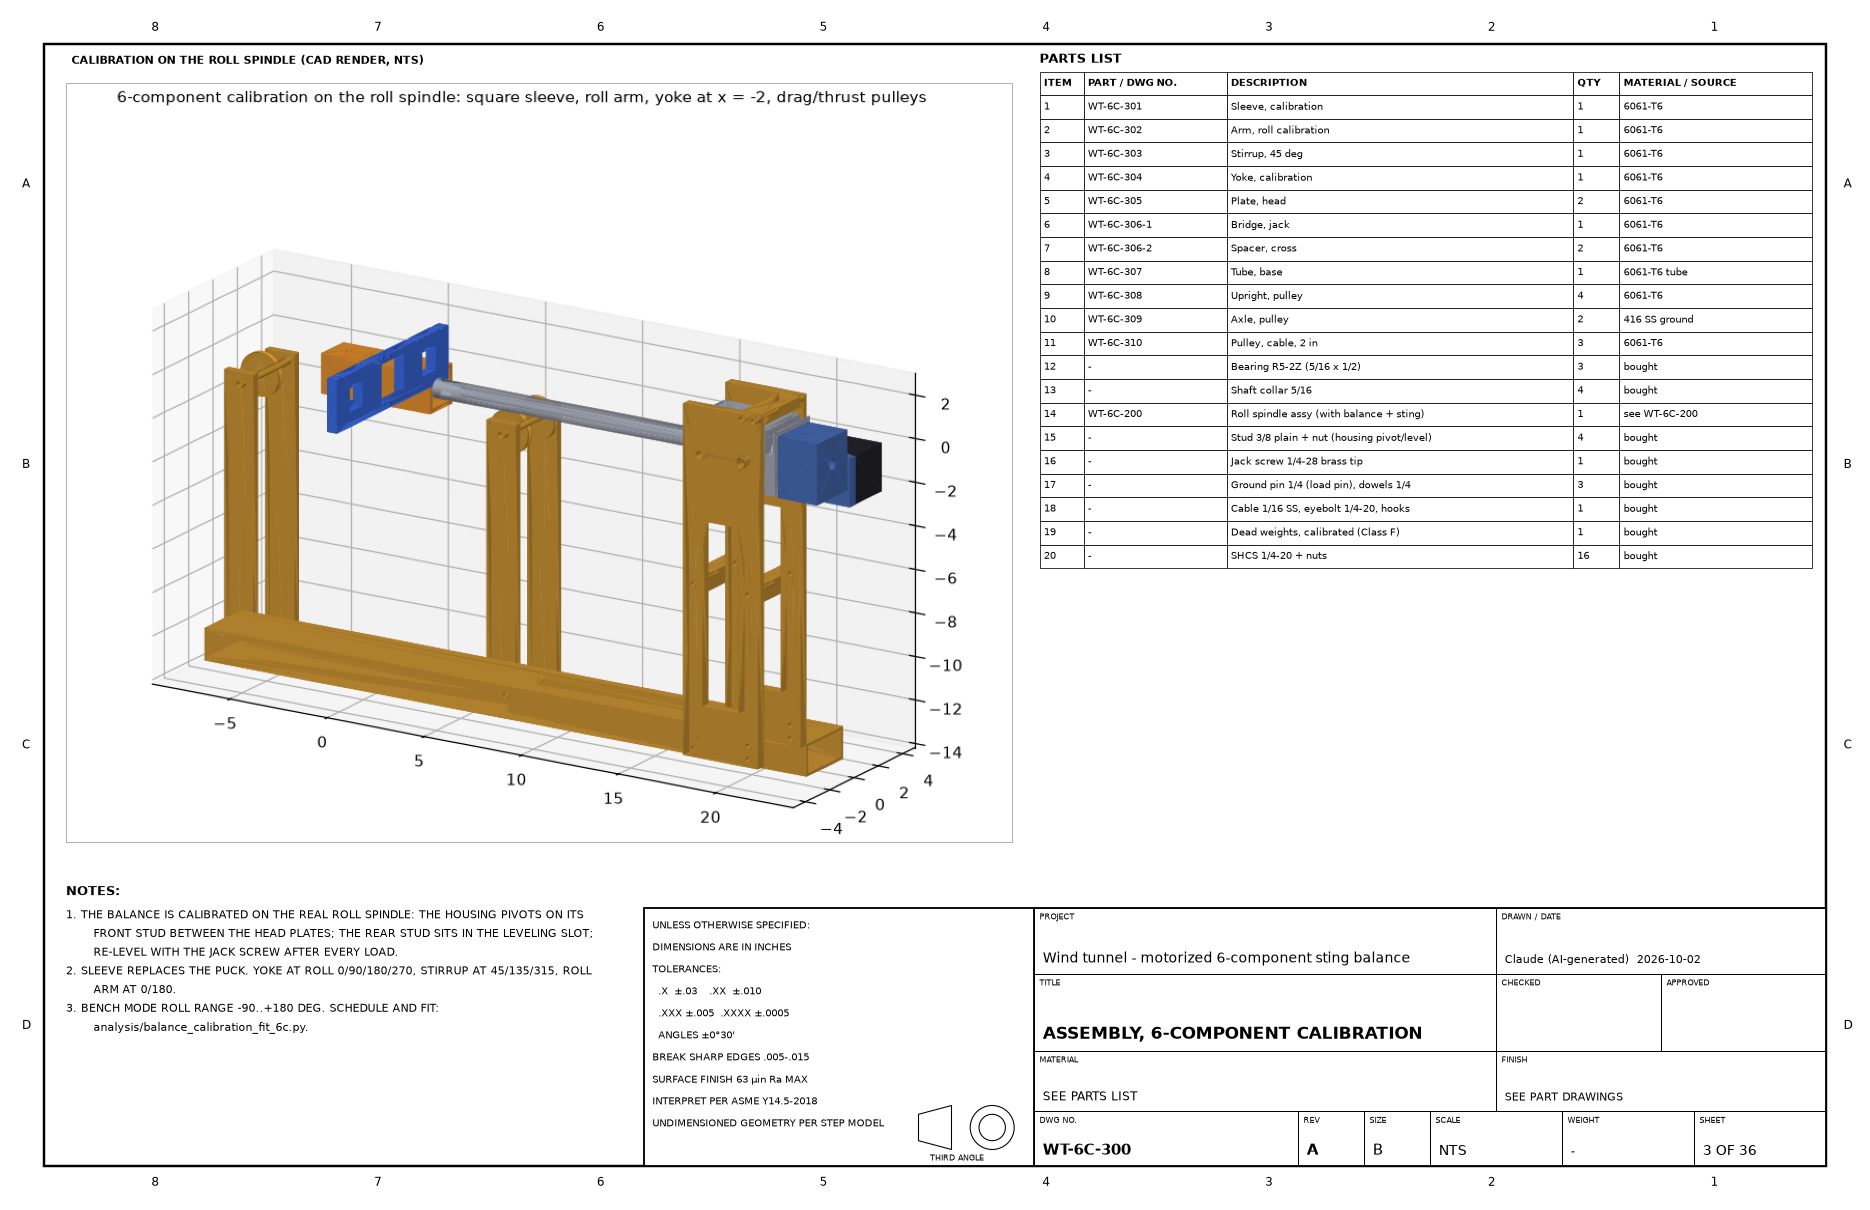The width and height of the screenshot is (1870, 1210).
Task: Click the analysis/balance_calibration_fit_6c.py file reference
Action: [200, 1027]
